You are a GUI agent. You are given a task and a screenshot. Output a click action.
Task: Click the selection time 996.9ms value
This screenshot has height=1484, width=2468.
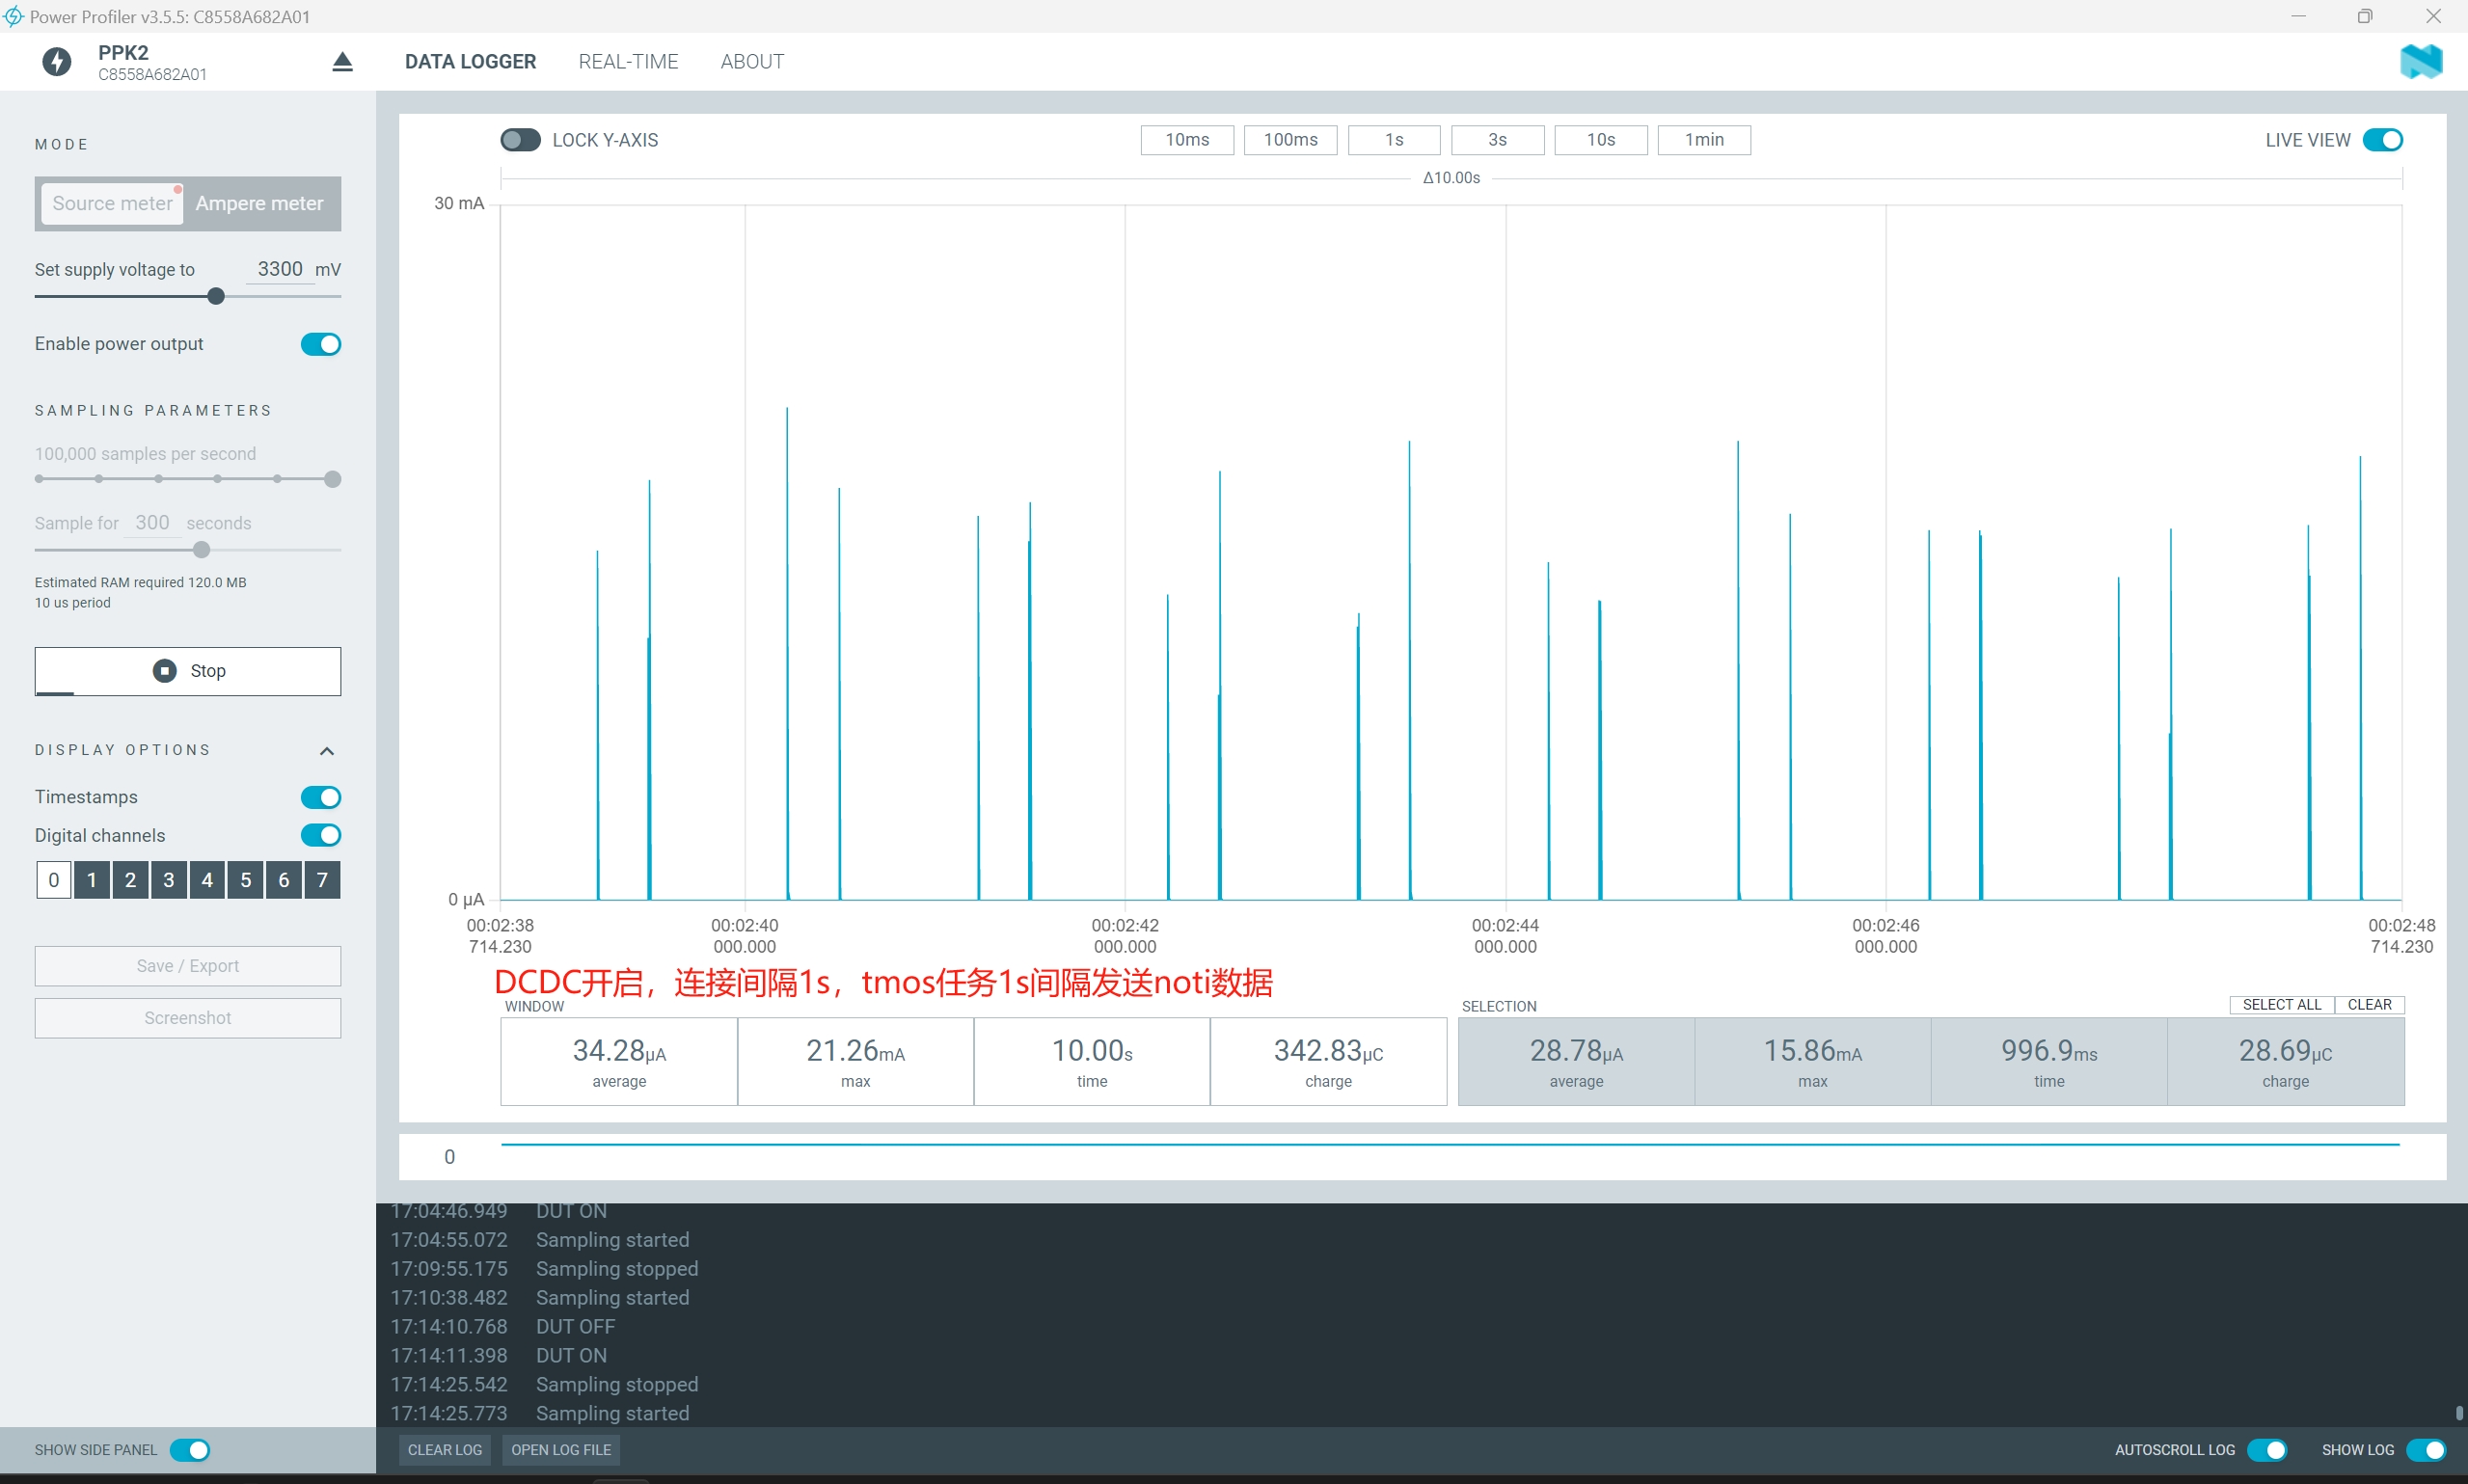tap(2049, 1051)
